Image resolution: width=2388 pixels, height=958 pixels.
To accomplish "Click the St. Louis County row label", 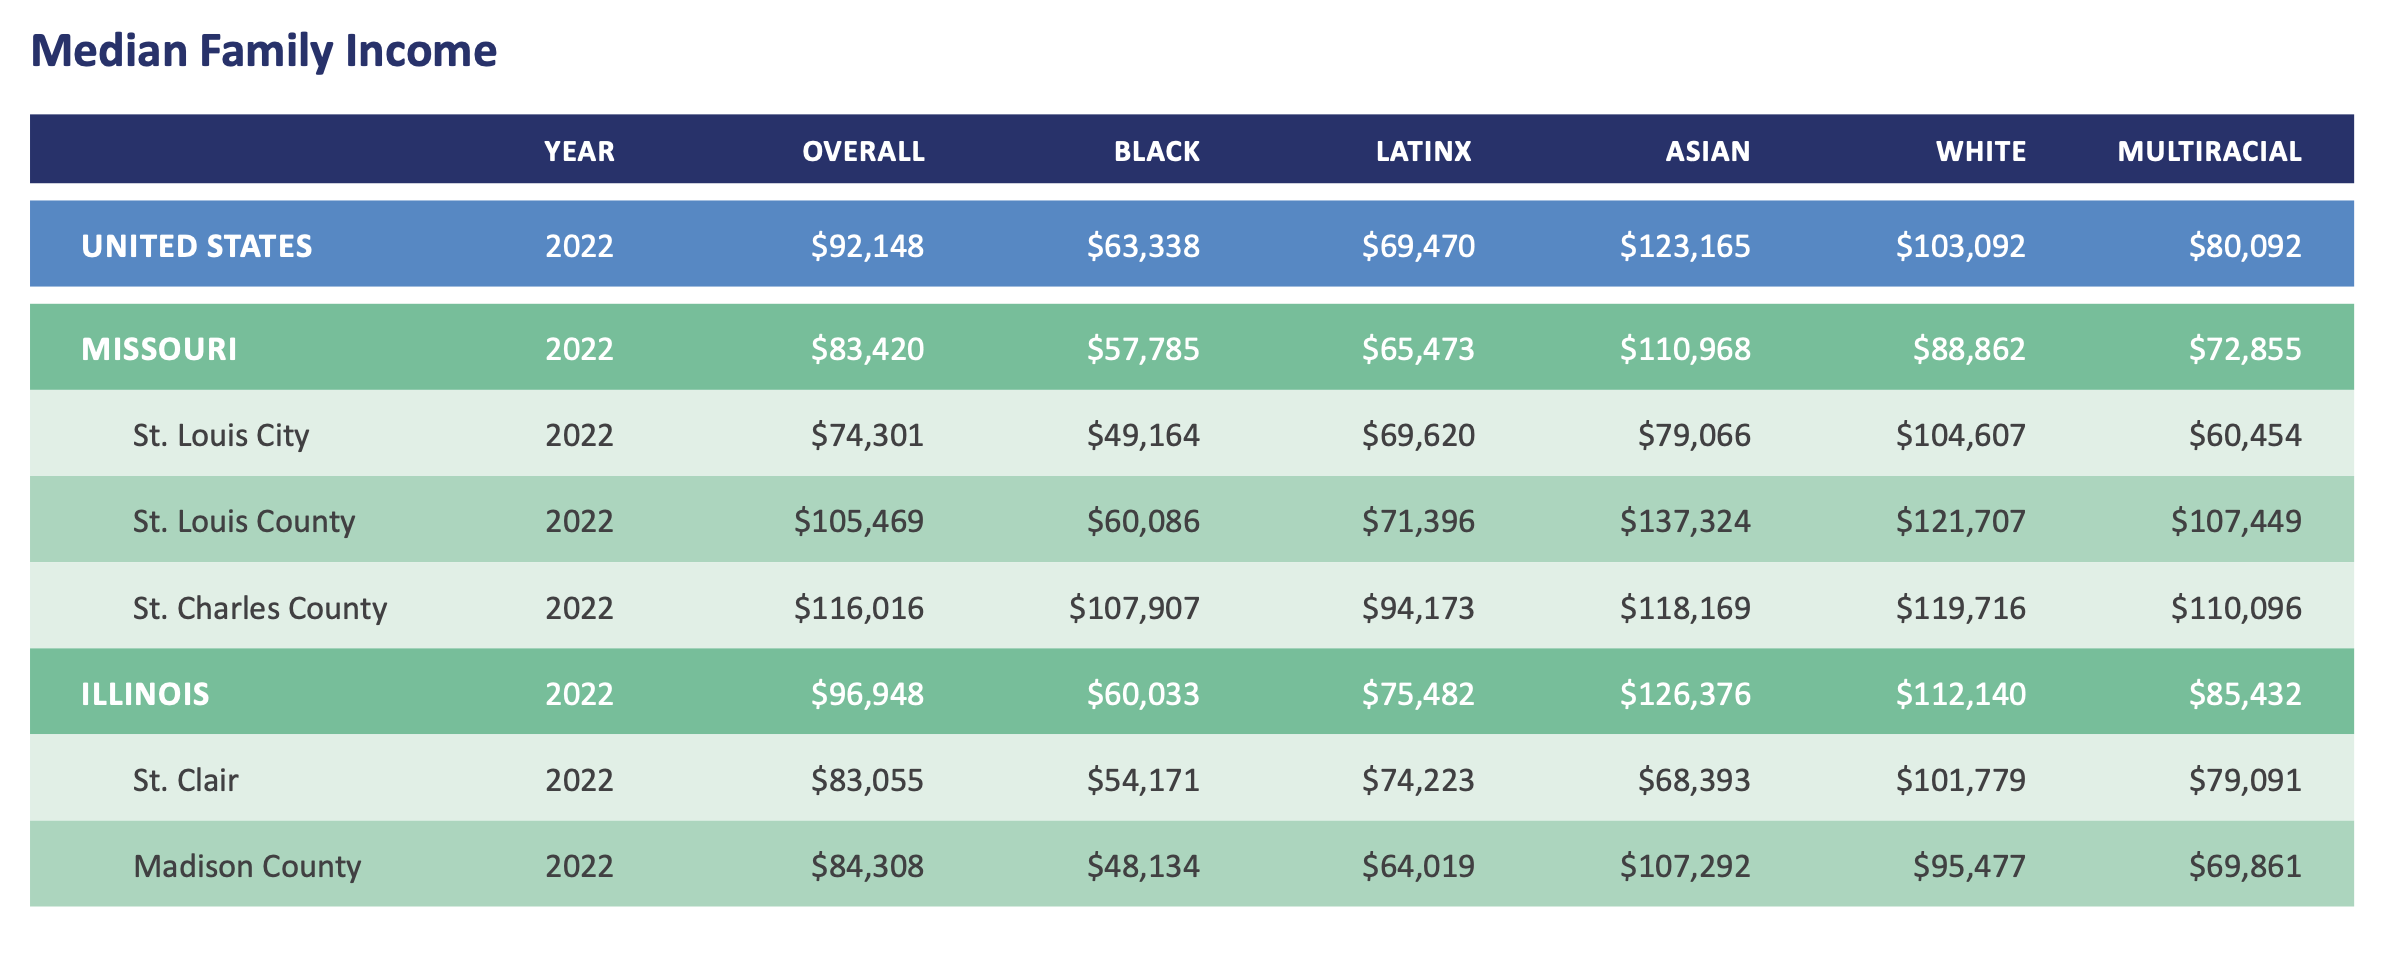I will 244,521.
